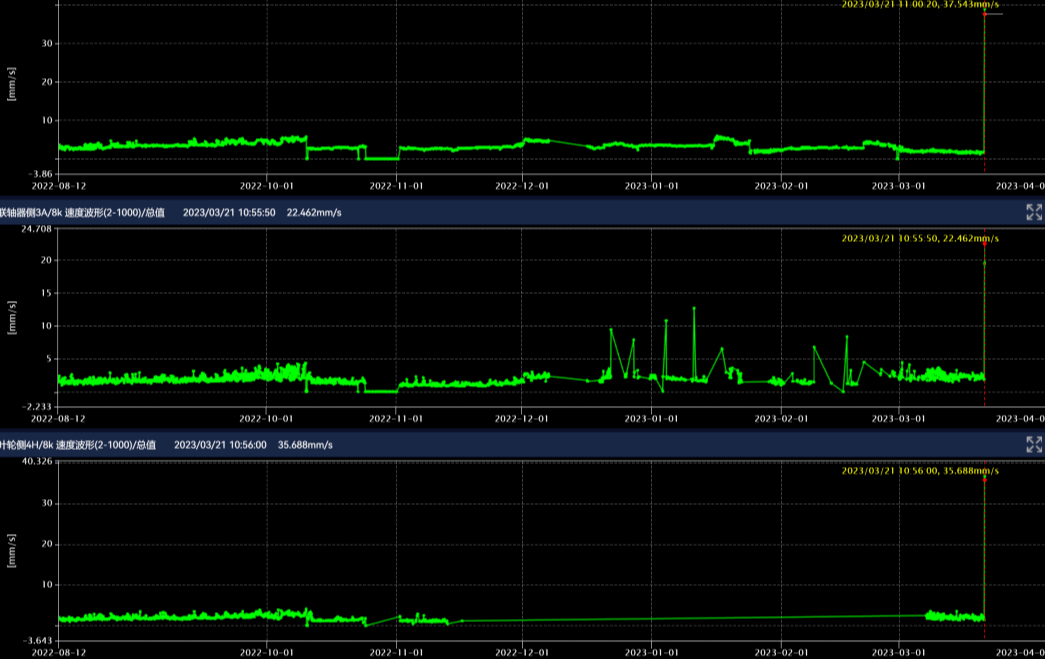Click the 2023/03/21 10:56:00 header timestamp

point(220,444)
